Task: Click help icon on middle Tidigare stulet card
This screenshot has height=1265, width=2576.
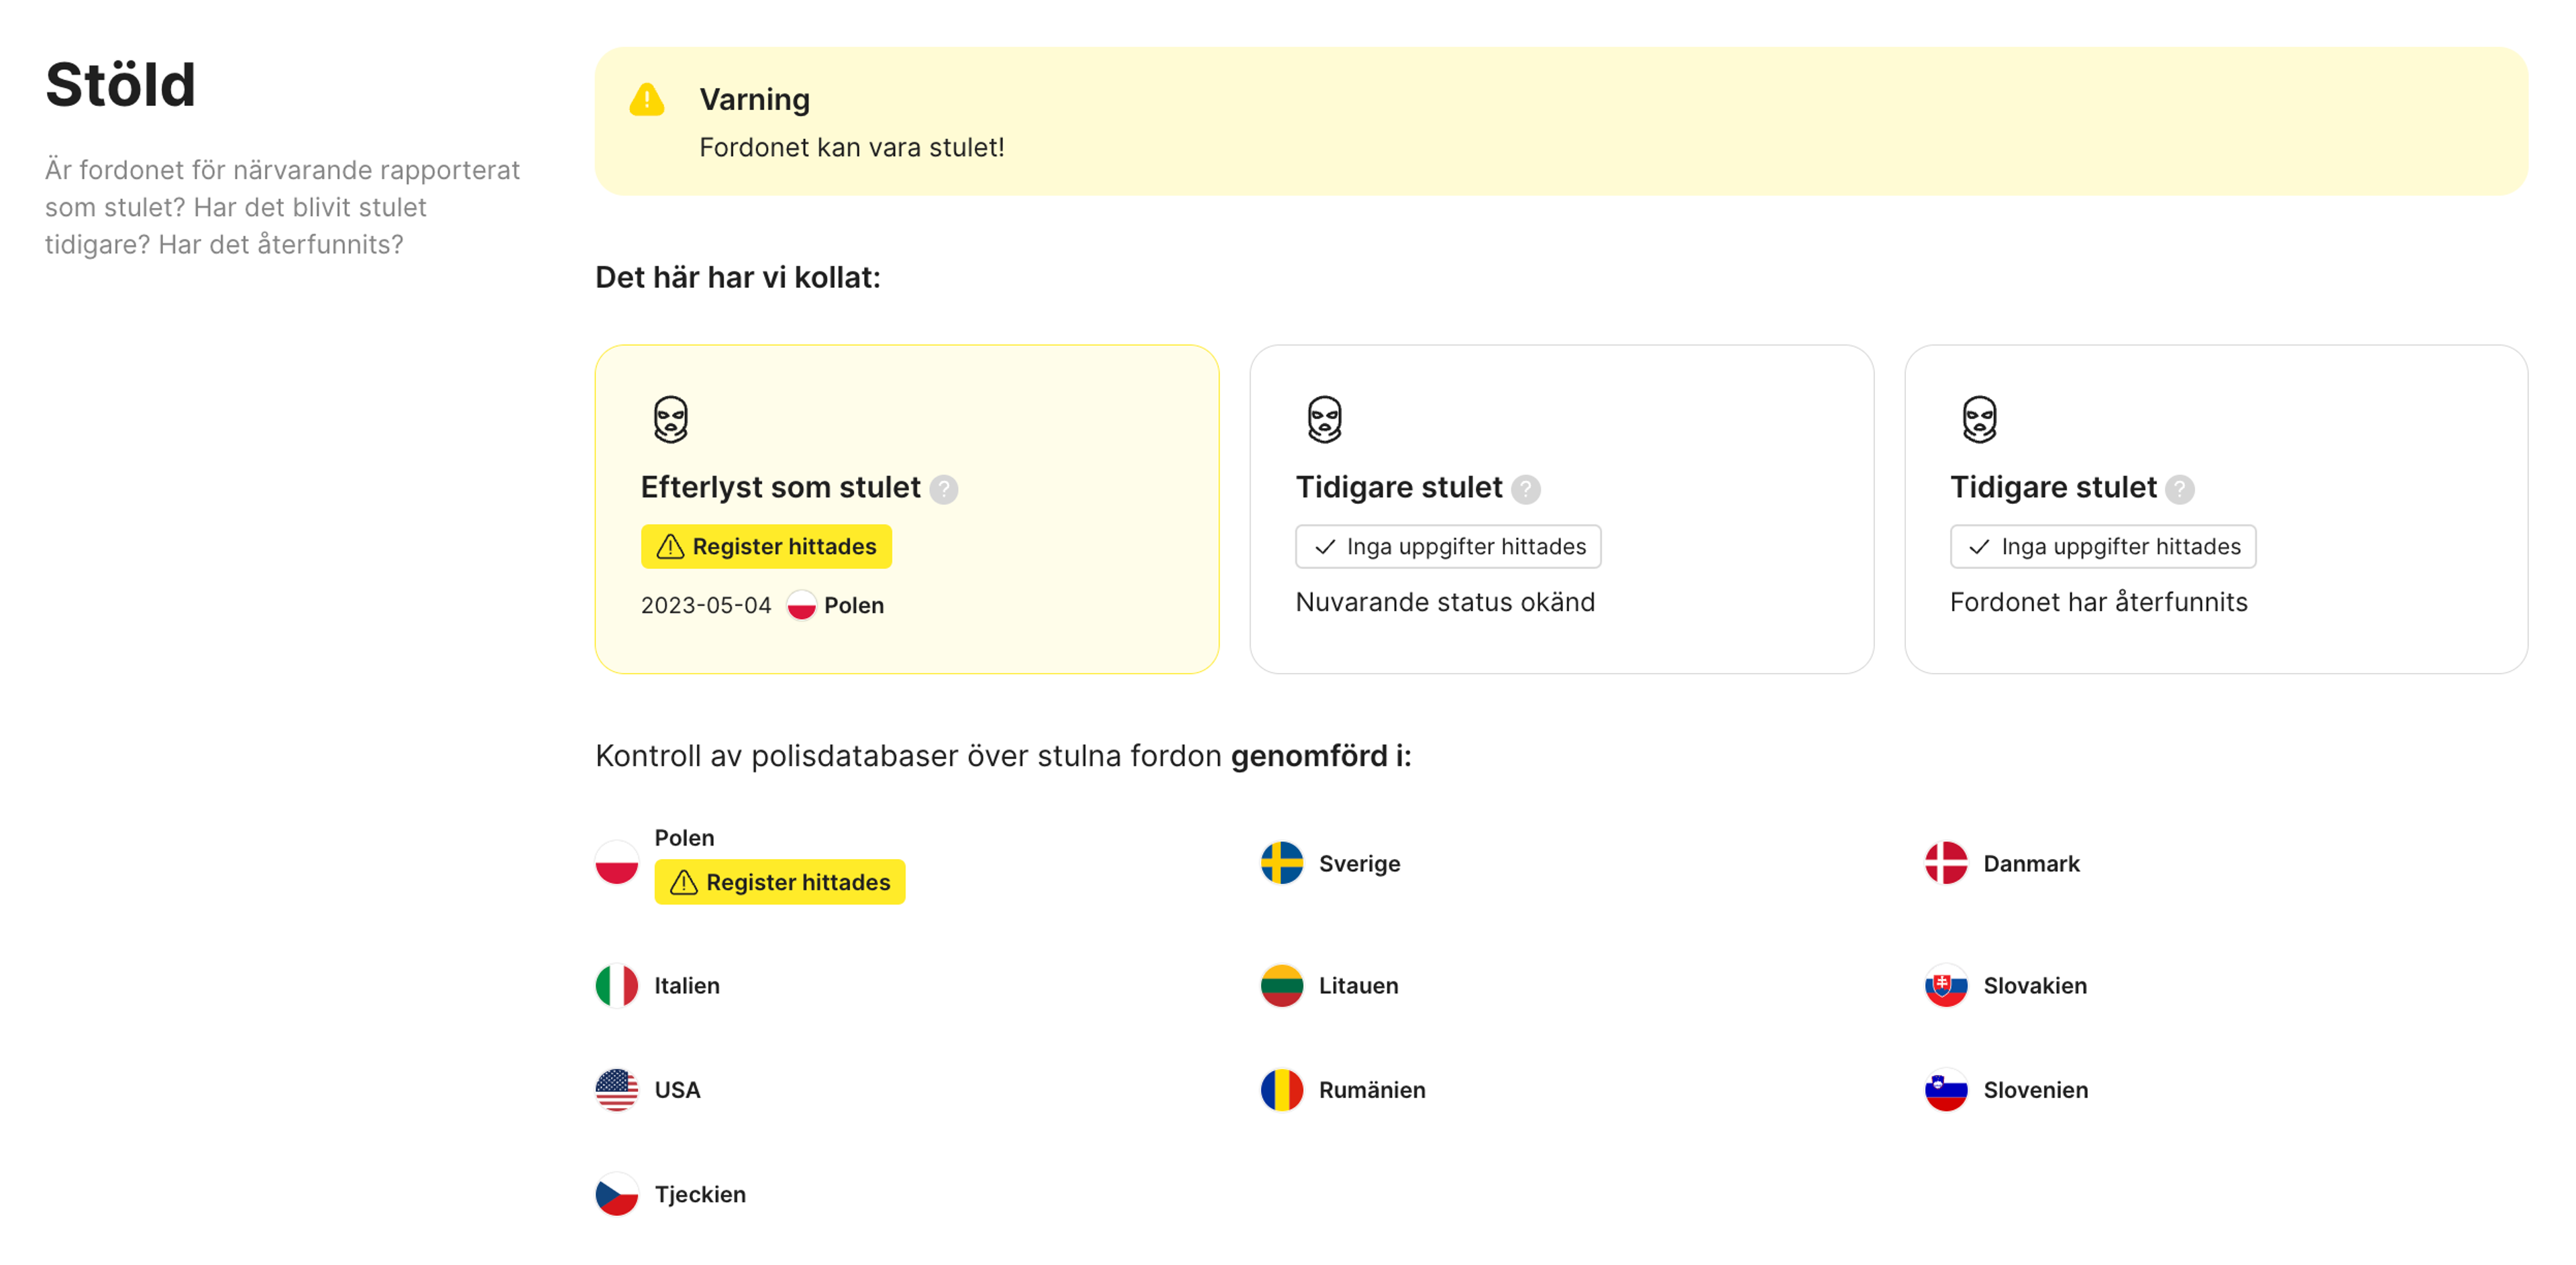Action: coord(1525,489)
